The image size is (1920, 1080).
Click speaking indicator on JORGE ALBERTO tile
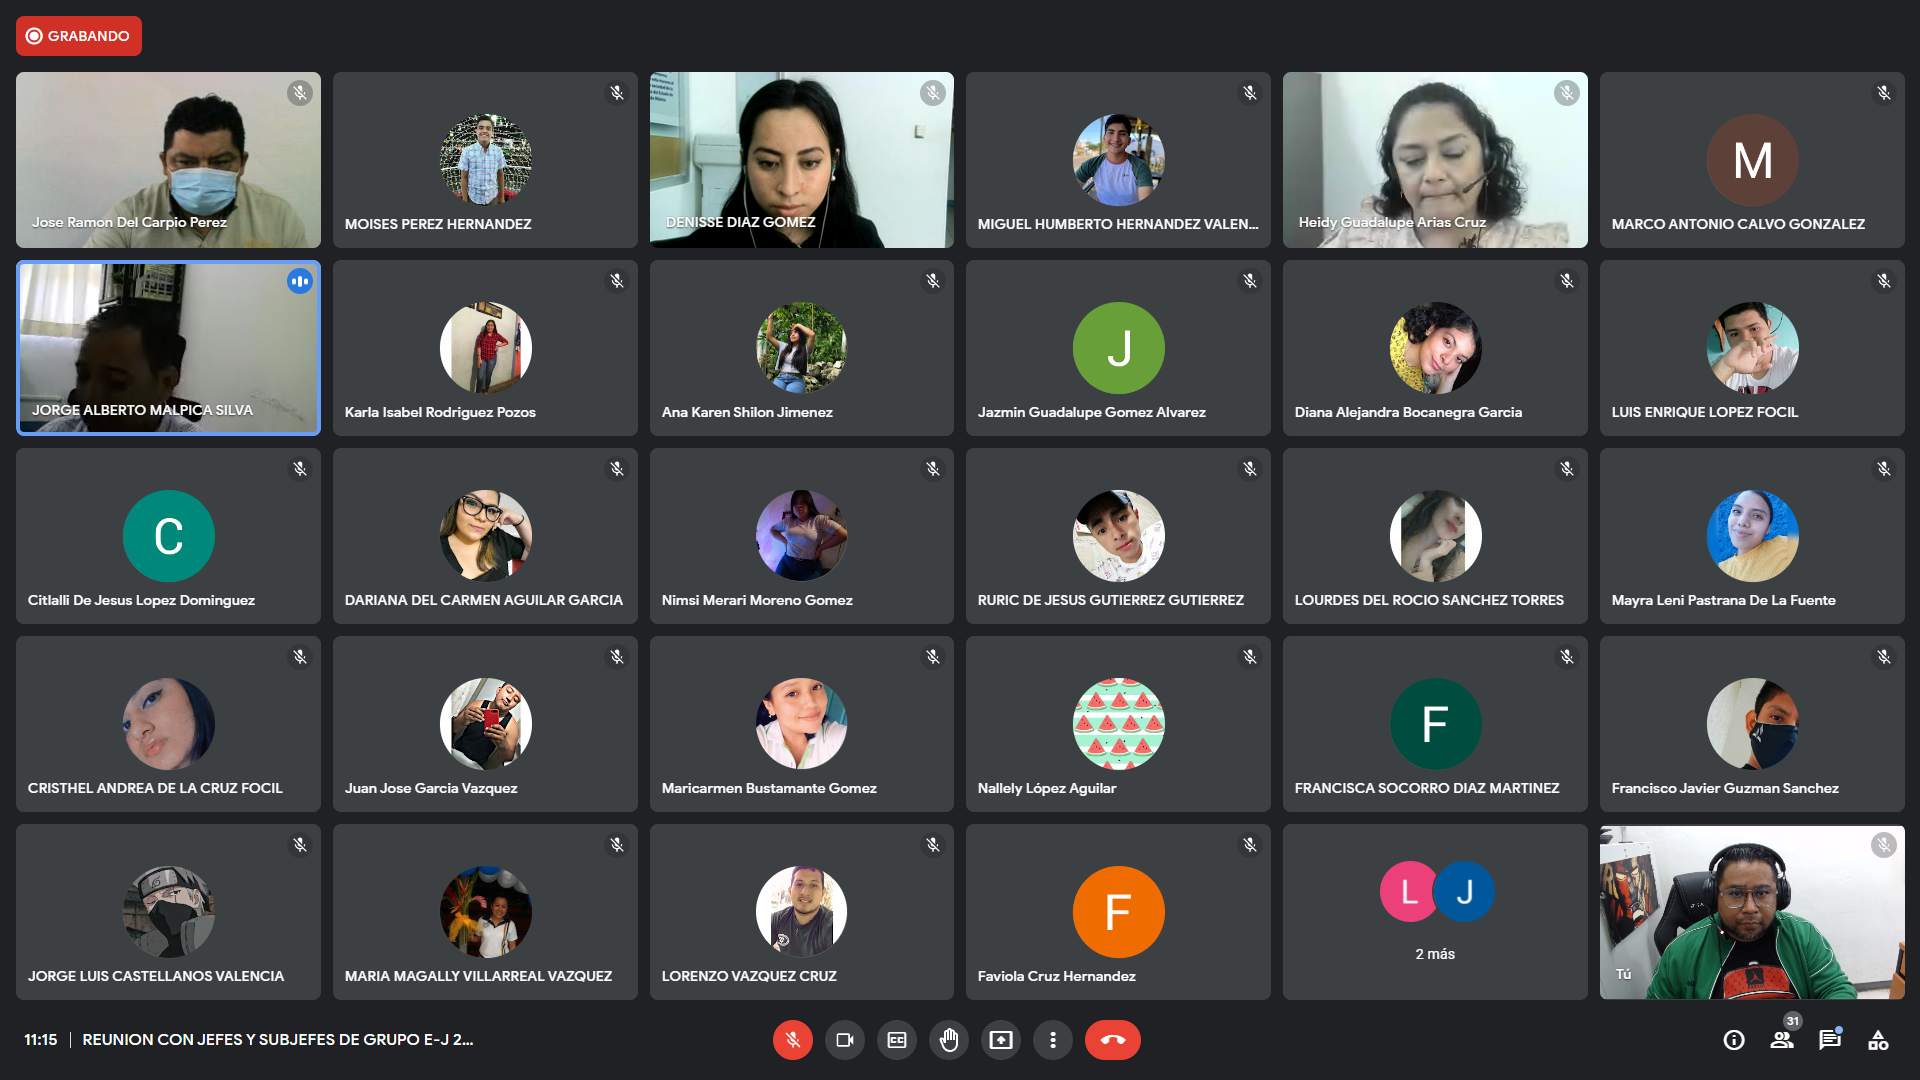click(x=300, y=281)
